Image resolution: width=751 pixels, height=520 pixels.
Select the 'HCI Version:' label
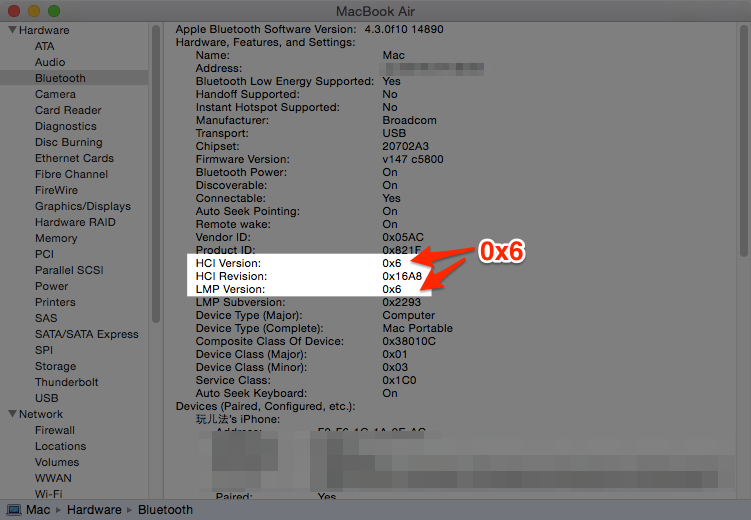coord(228,263)
